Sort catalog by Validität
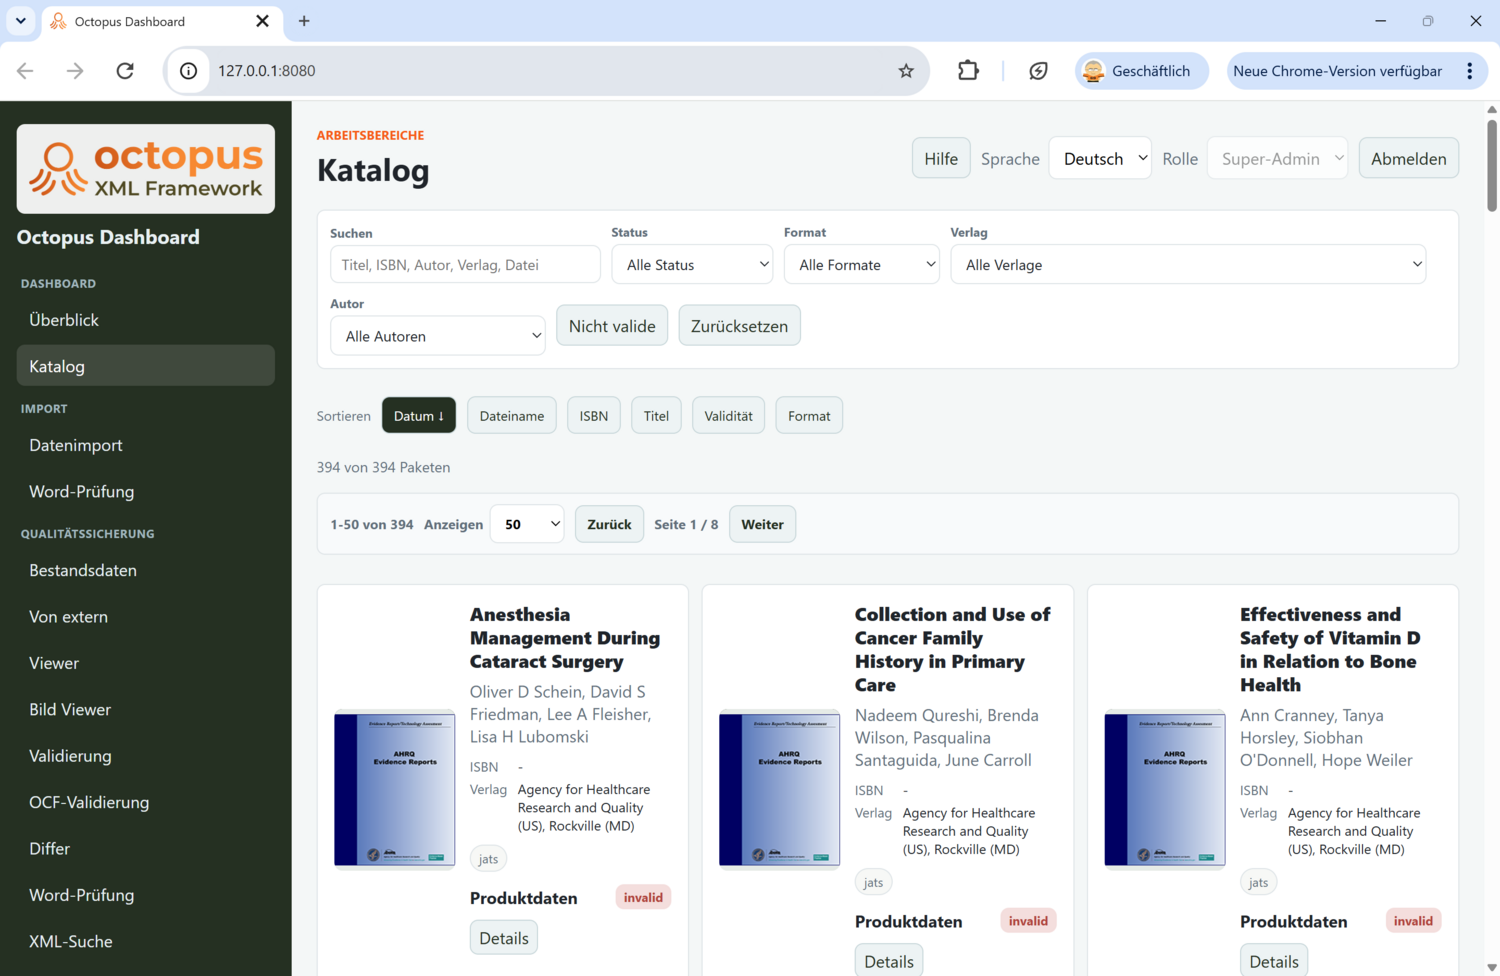 (x=728, y=416)
